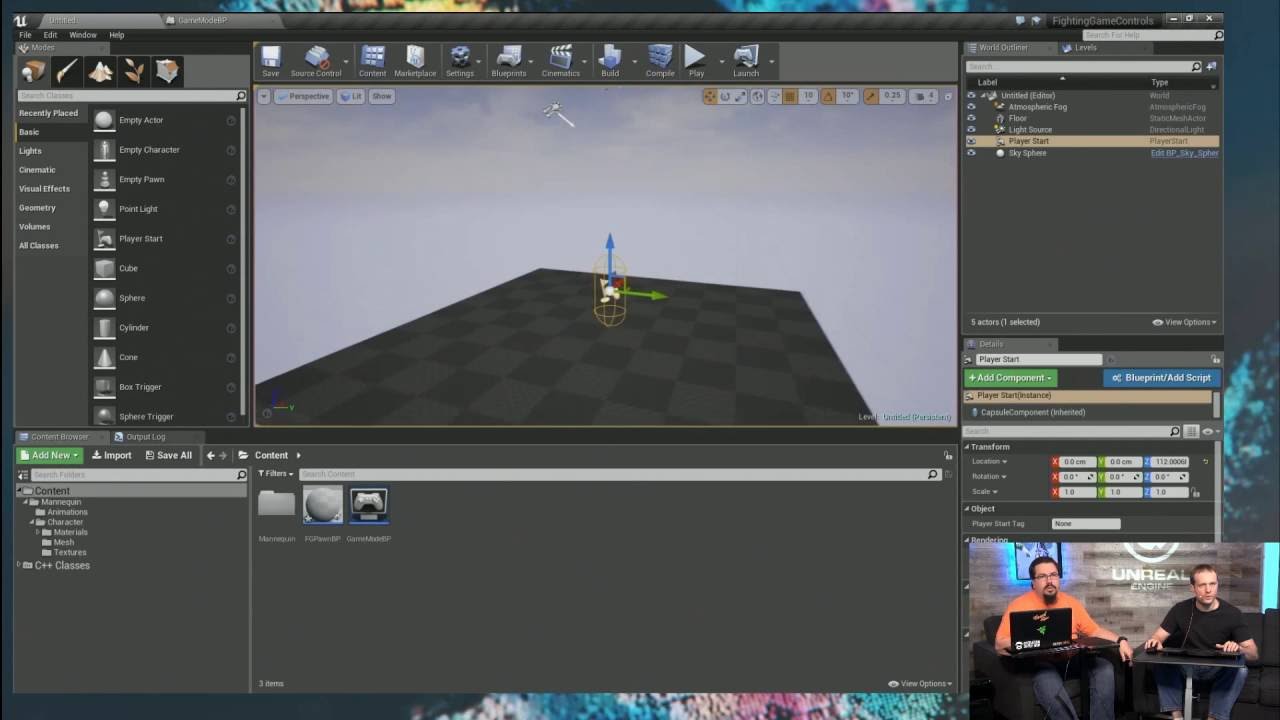Click the Save All button

pos(168,455)
